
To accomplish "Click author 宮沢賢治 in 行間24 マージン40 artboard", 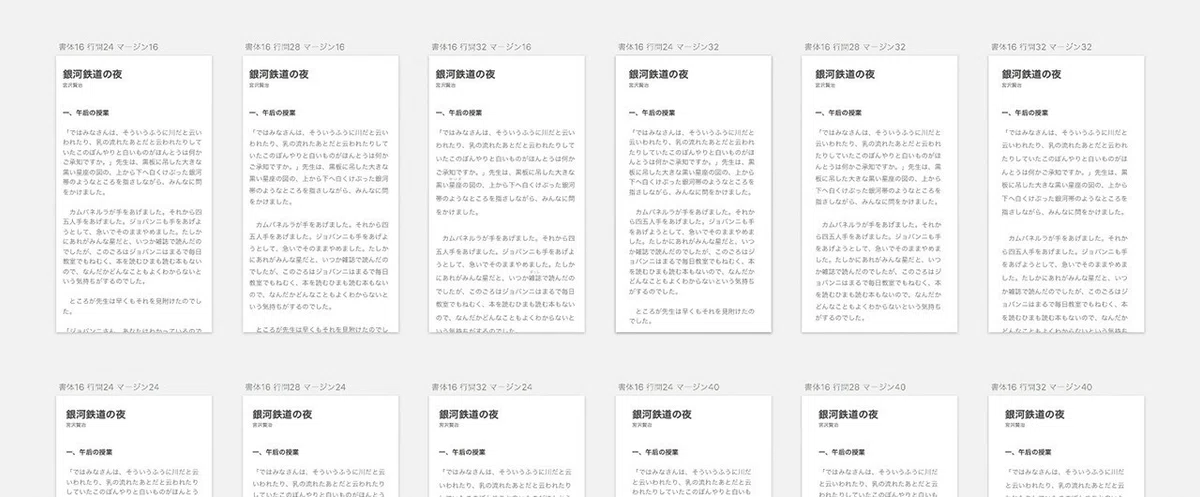I will pos(642,426).
